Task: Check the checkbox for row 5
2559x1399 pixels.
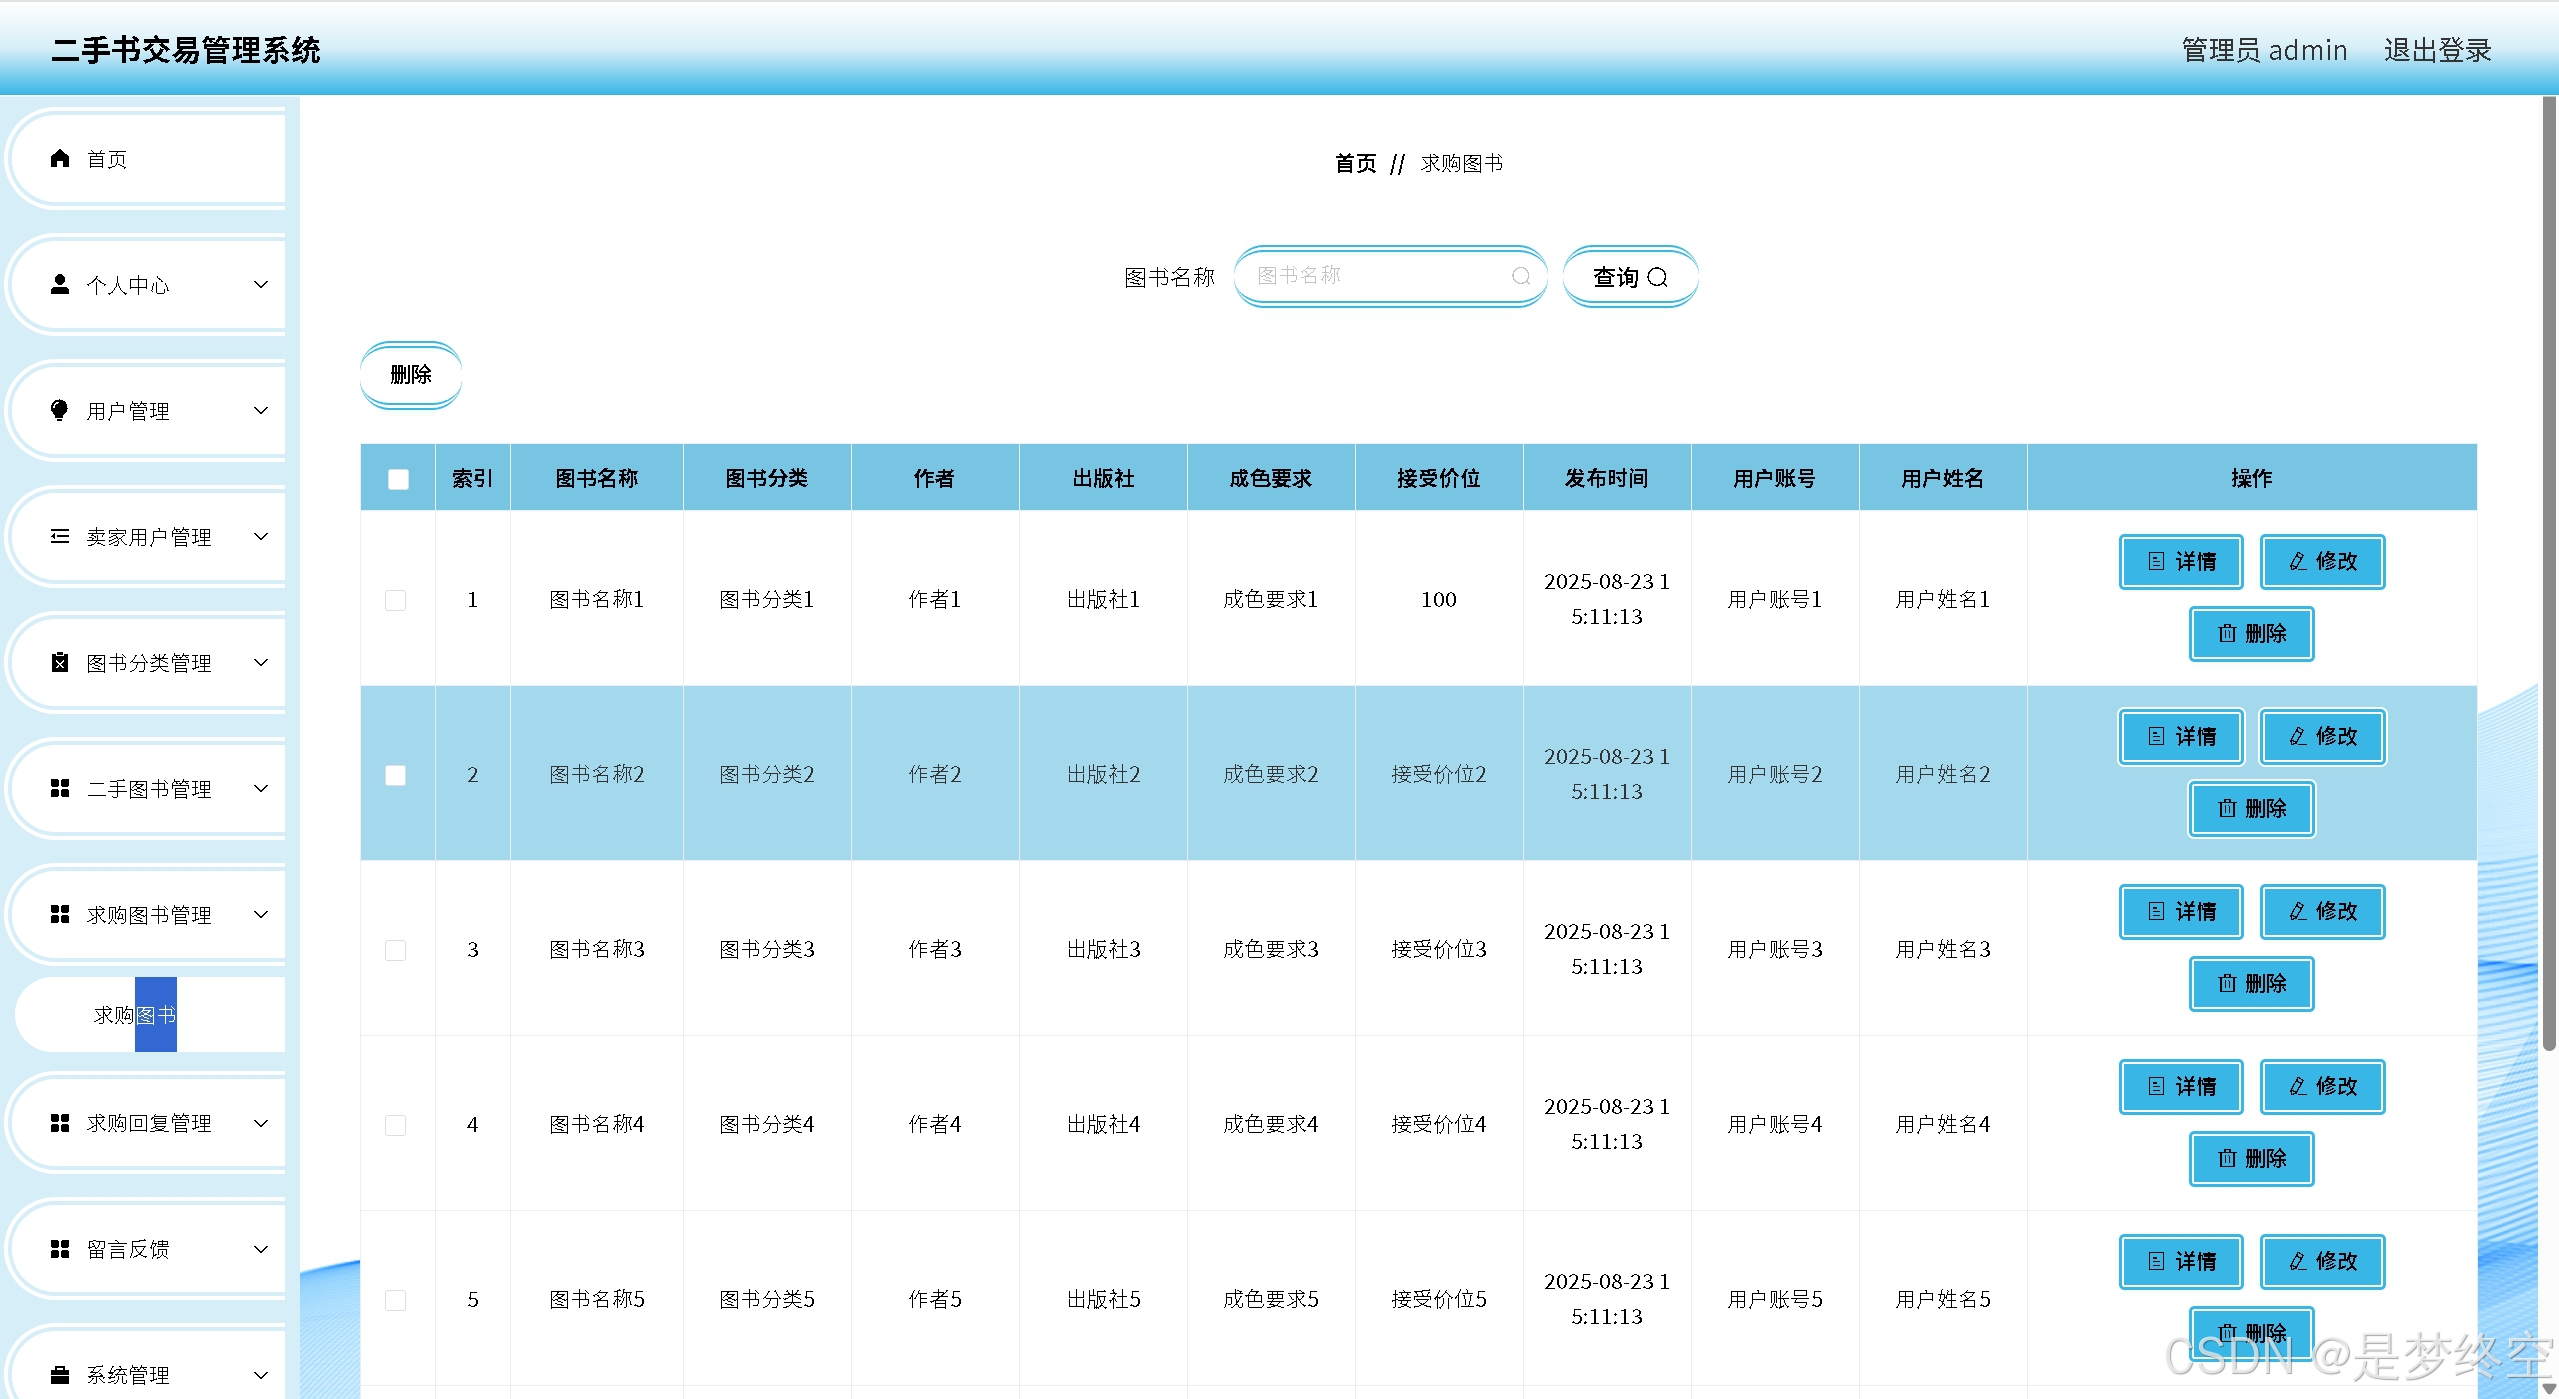Action: coord(396,1300)
